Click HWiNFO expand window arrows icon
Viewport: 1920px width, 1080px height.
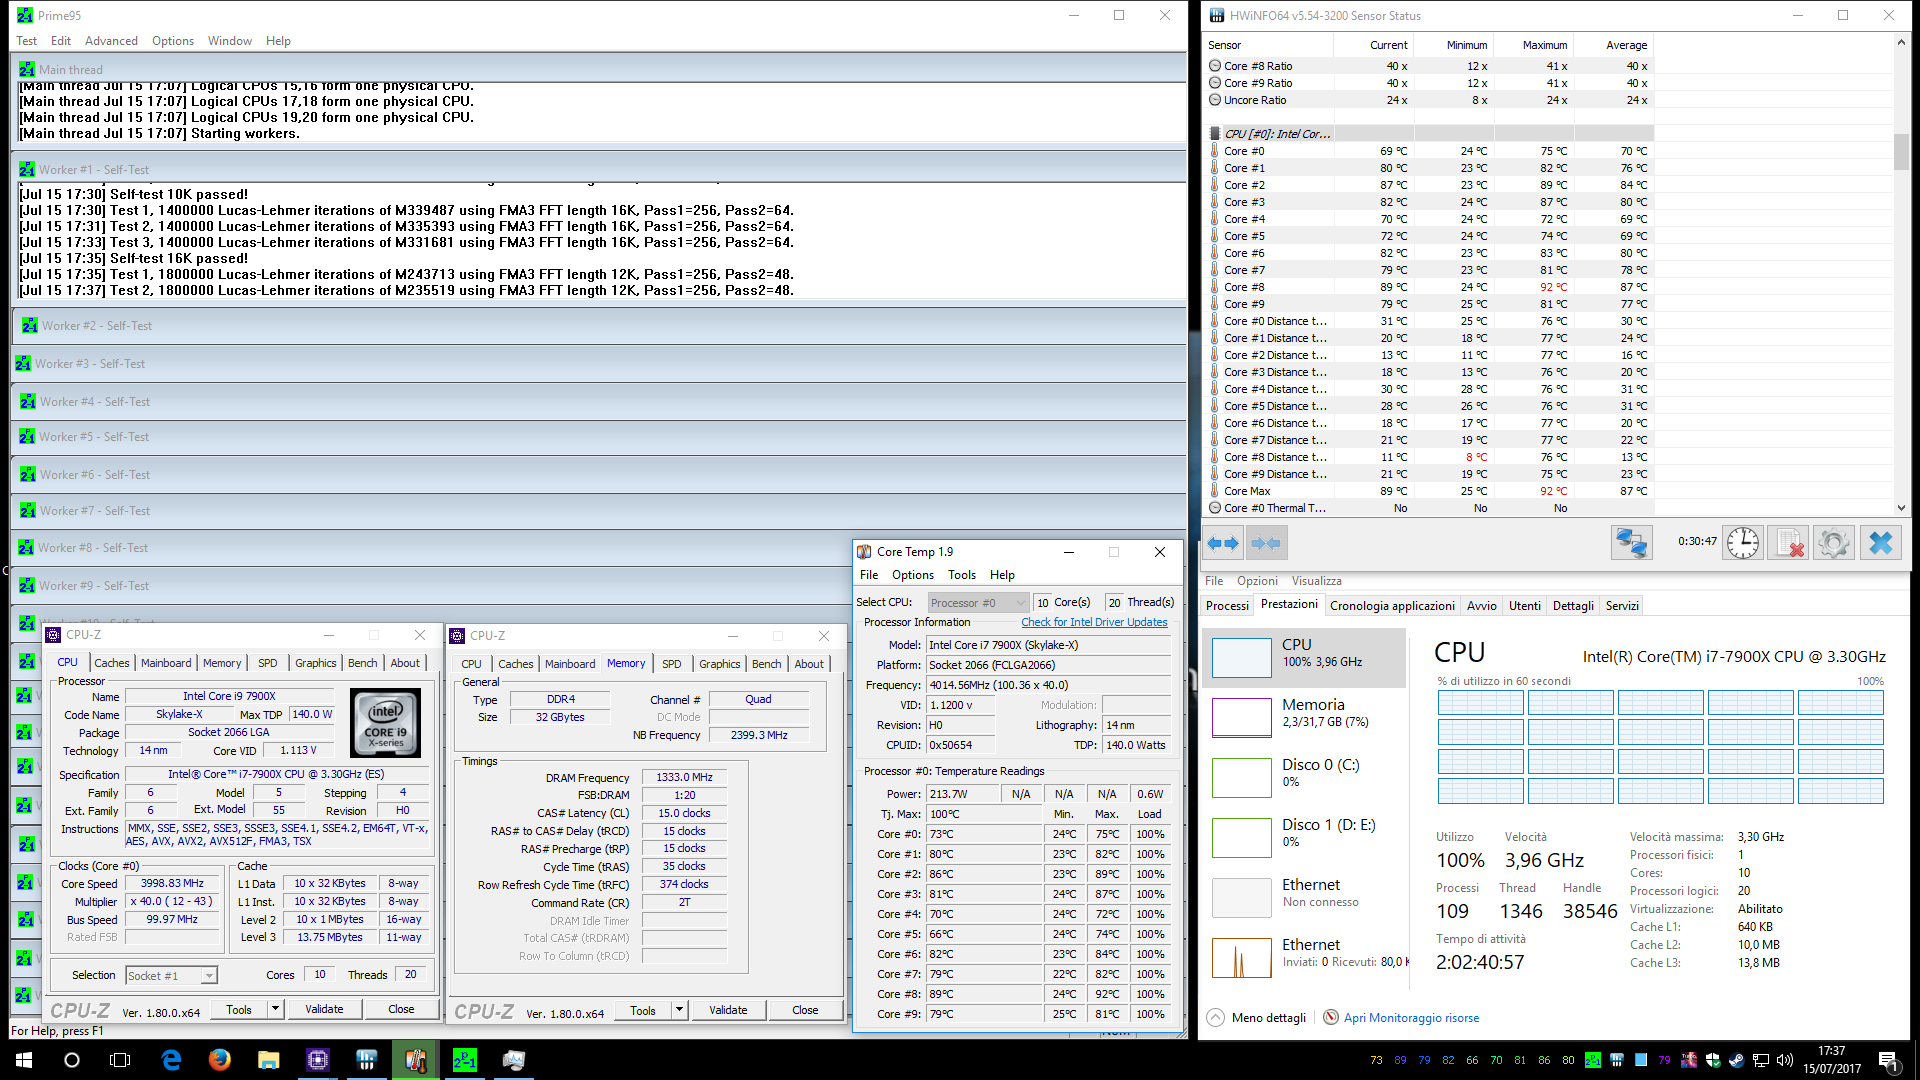pyautogui.click(x=1223, y=543)
